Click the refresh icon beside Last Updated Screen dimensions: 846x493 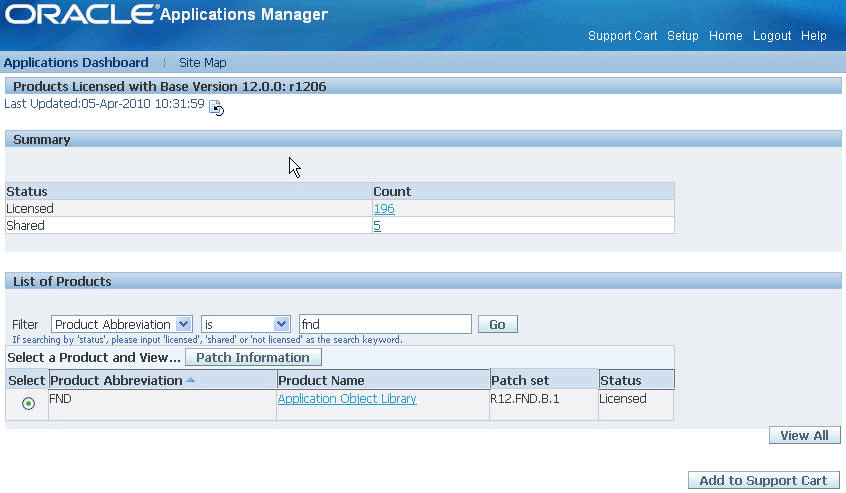coord(216,107)
